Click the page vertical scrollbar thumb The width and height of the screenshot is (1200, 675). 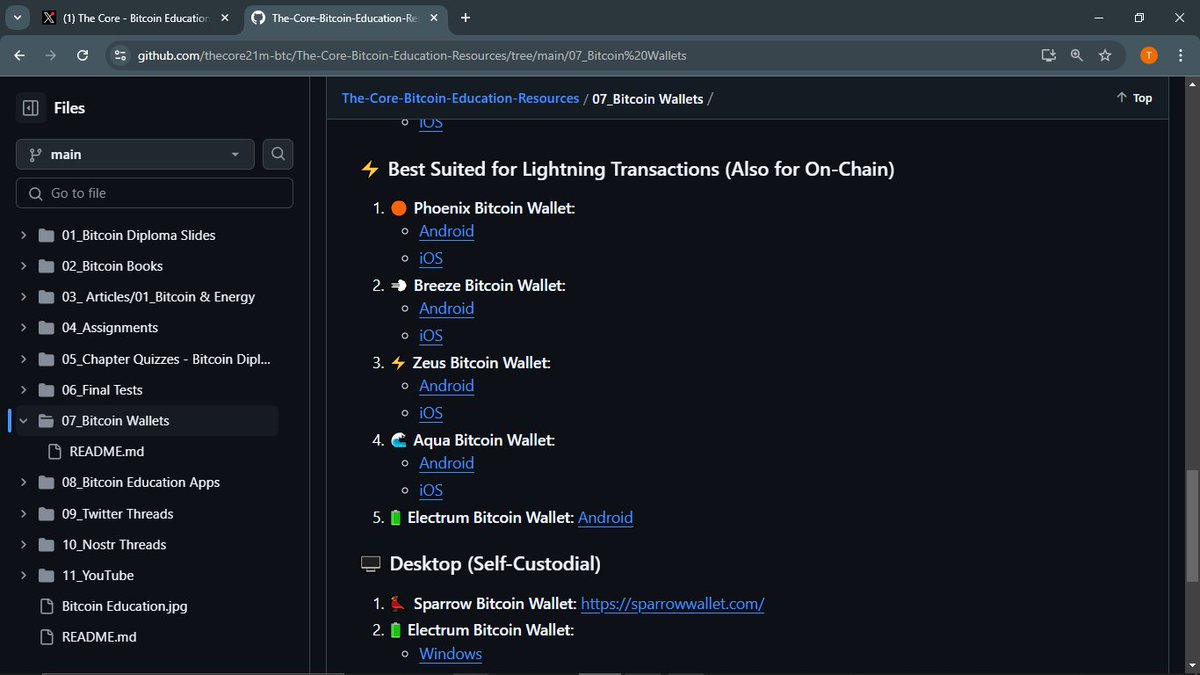1191,525
